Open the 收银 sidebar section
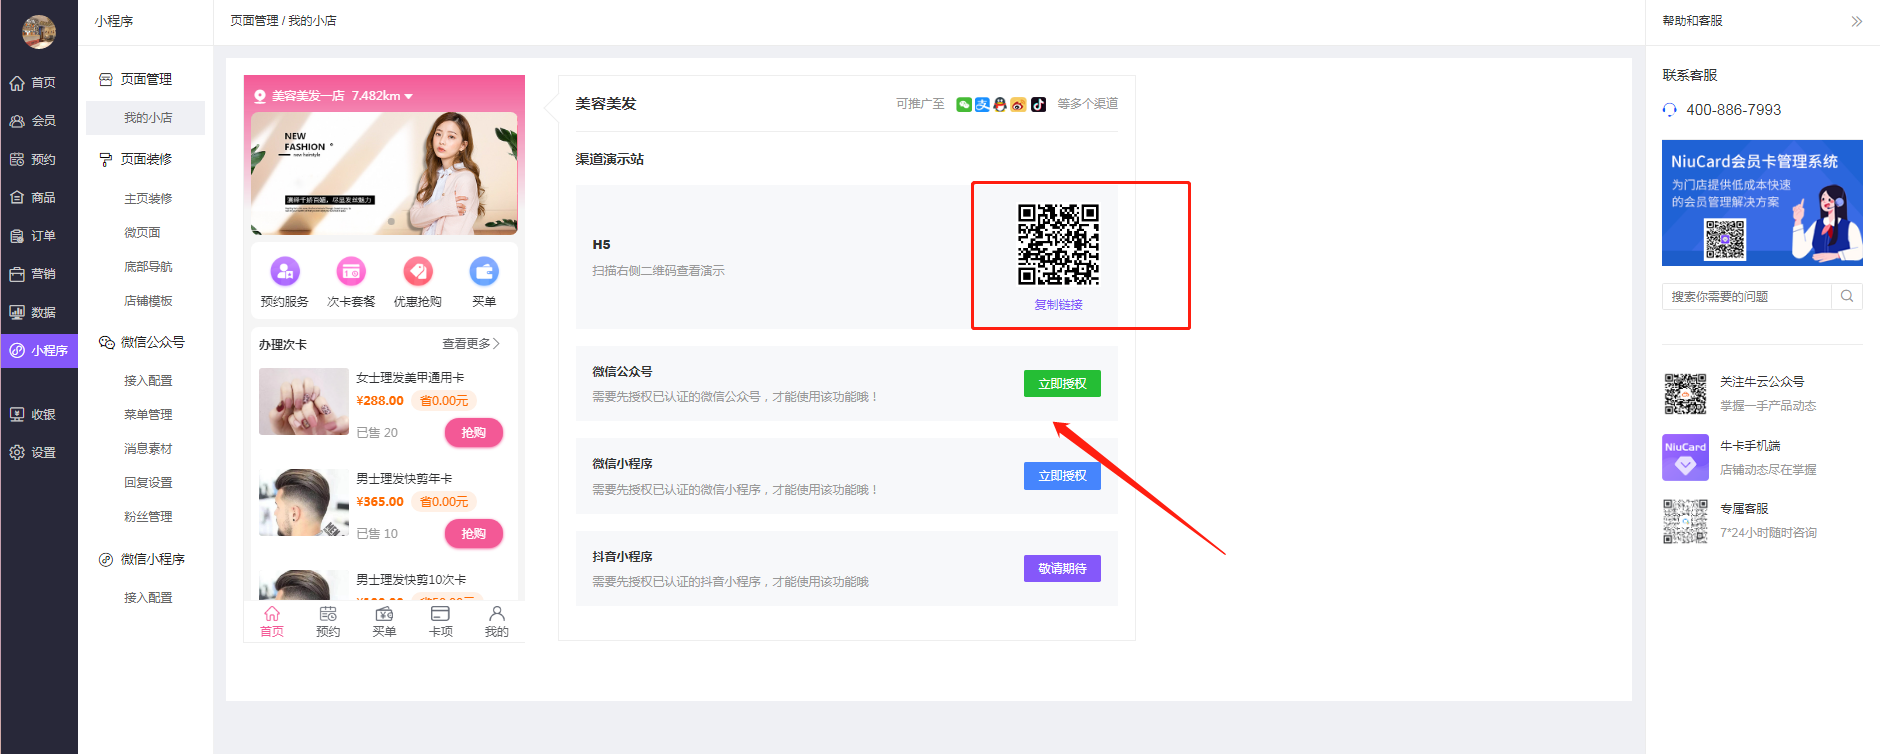This screenshot has height=754, width=1880. tap(39, 415)
